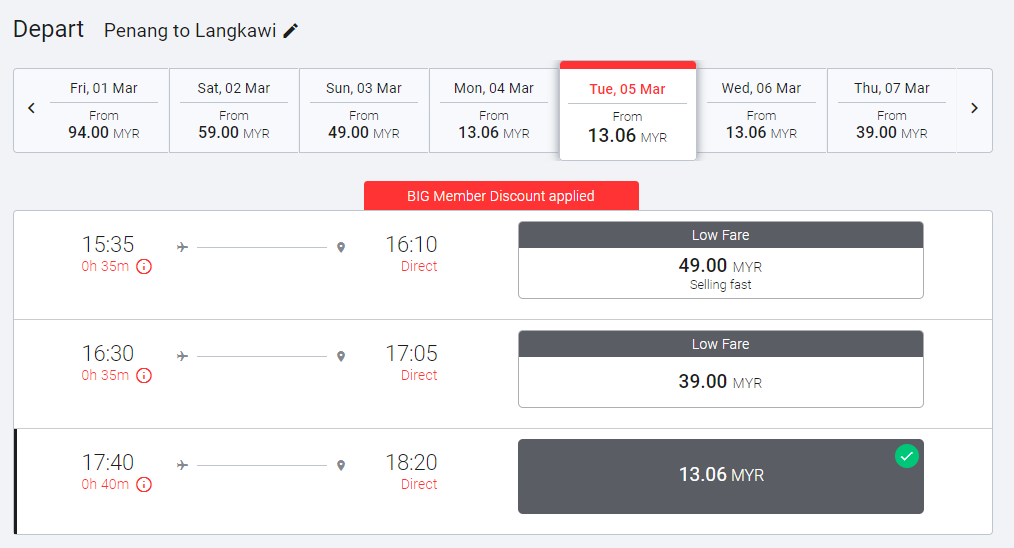Viewport: 1014px width, 548px height.
Task: Click green checkmark on selected 13.06 fare
Action: point(906,456)
